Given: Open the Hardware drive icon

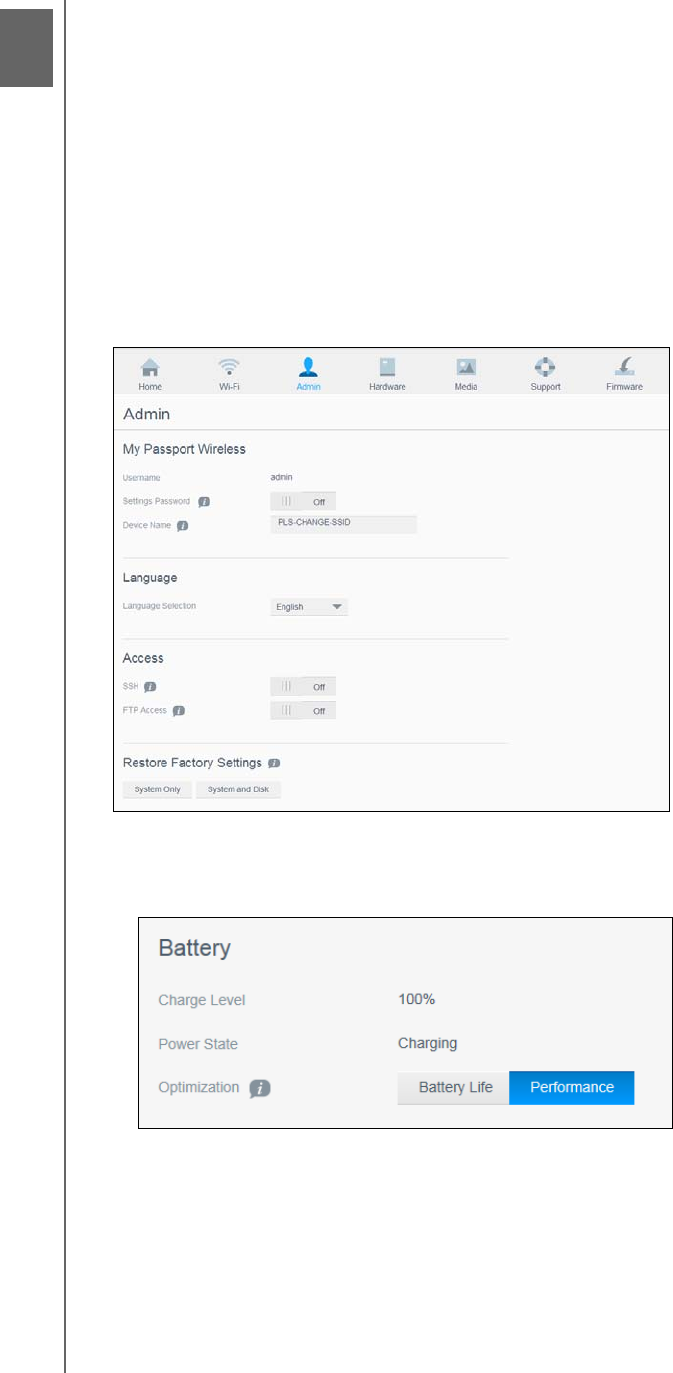Looking at the screenshot, I should coord(387,367).
